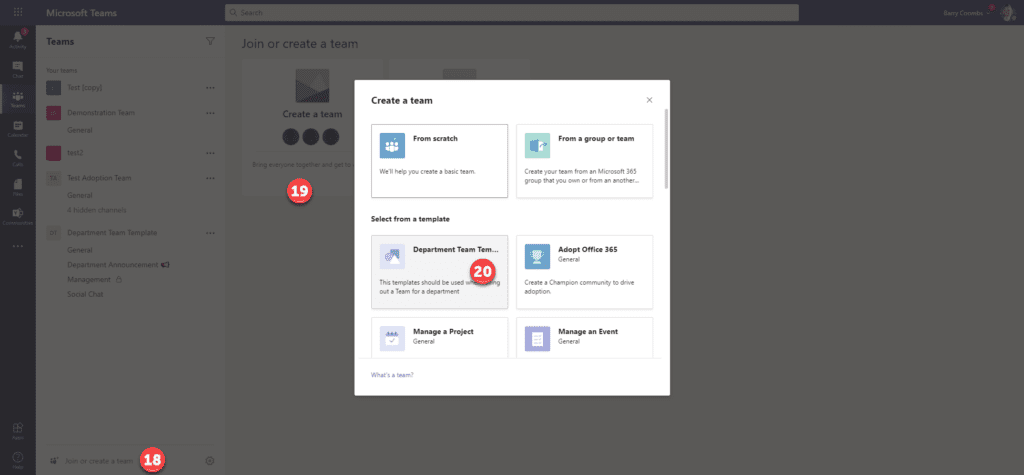Screen dimensions: 1024x475
Task: Click the From scratch people icon
Action: (392, 145)
